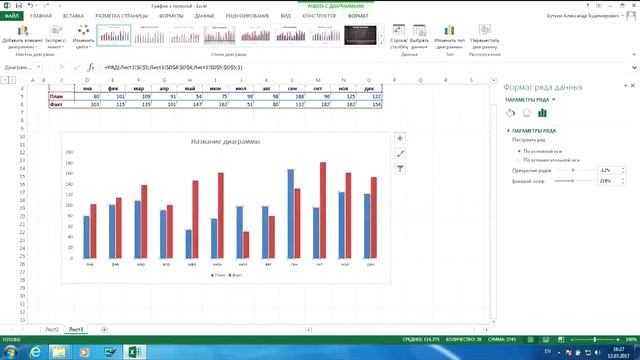640x360 pixels.
Task: Select the dark background chart style thumbnail
Action: pos(360,35)
